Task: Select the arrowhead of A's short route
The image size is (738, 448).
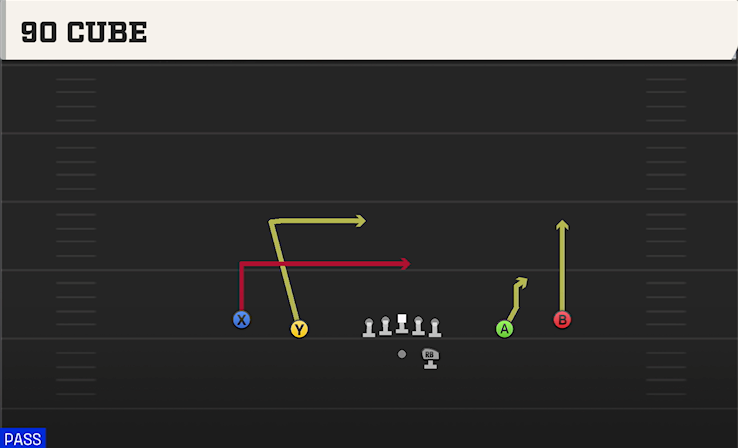Action: [x=521, y=281]
